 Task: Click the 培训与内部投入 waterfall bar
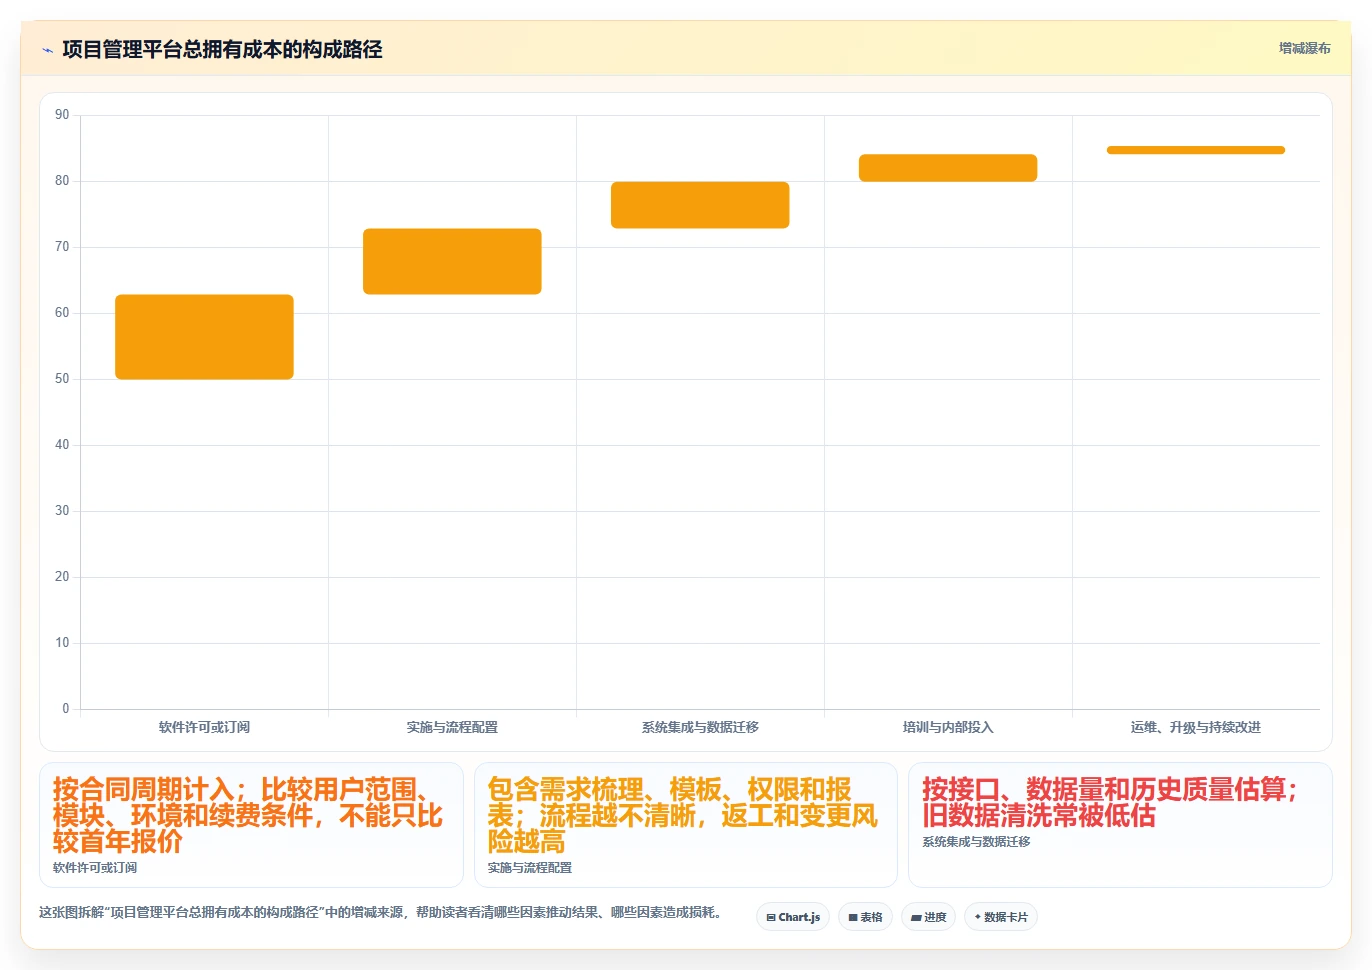(x=948, y=168)
